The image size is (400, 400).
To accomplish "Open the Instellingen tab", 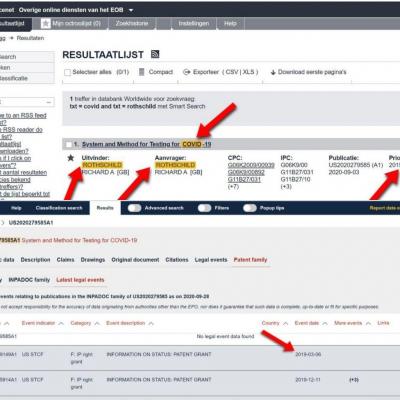I will (194, 24).
